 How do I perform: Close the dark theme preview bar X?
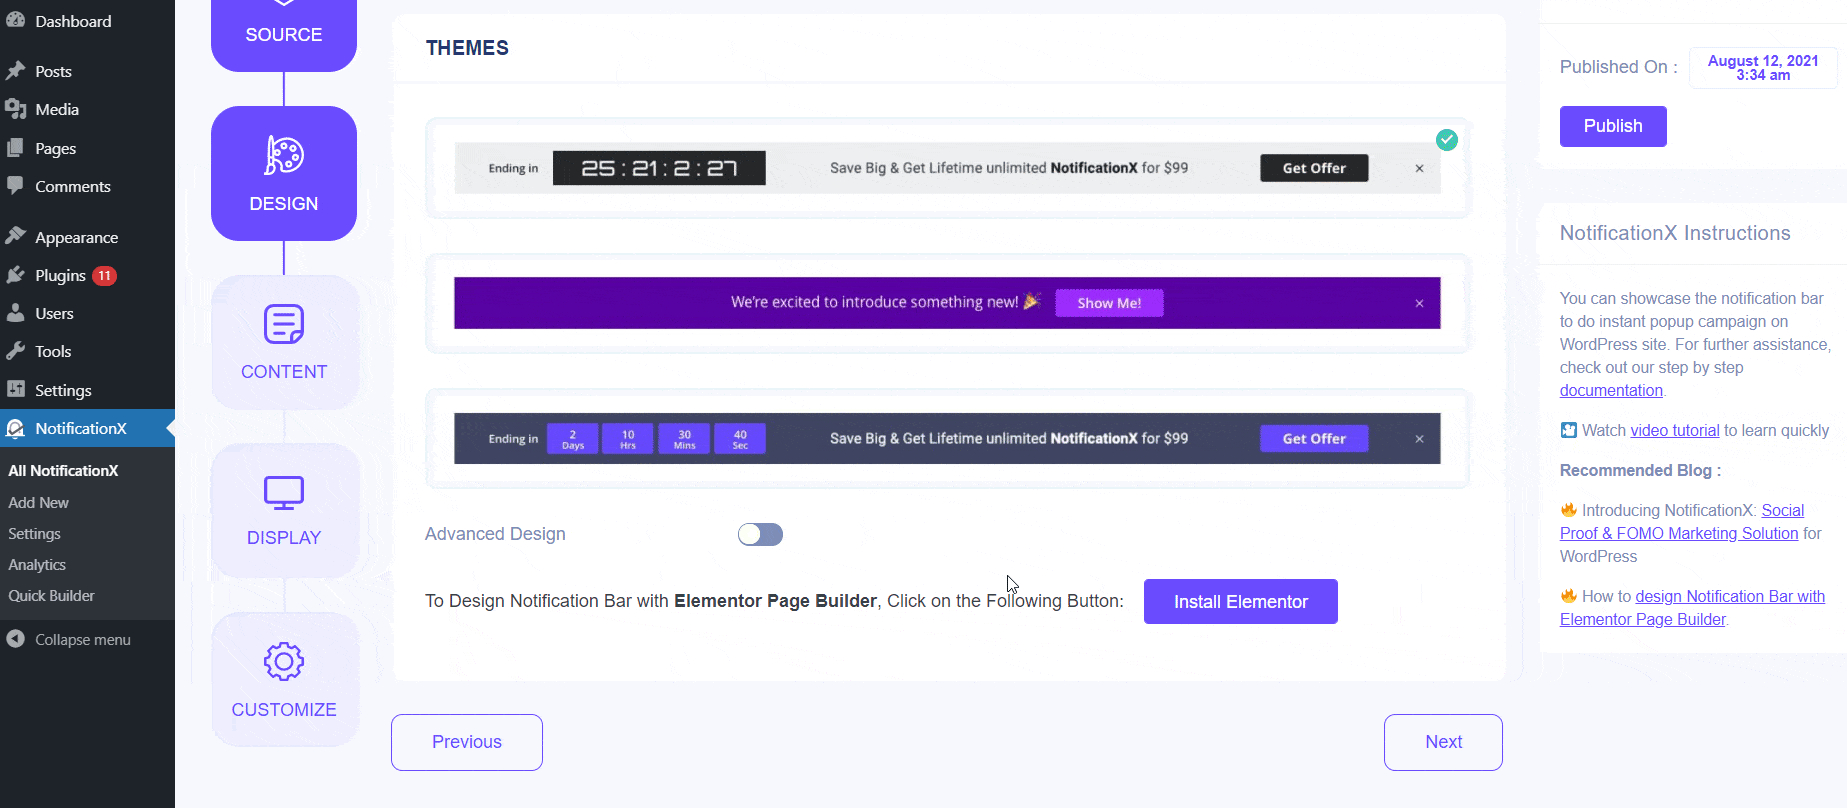(x=1419, y=439)
